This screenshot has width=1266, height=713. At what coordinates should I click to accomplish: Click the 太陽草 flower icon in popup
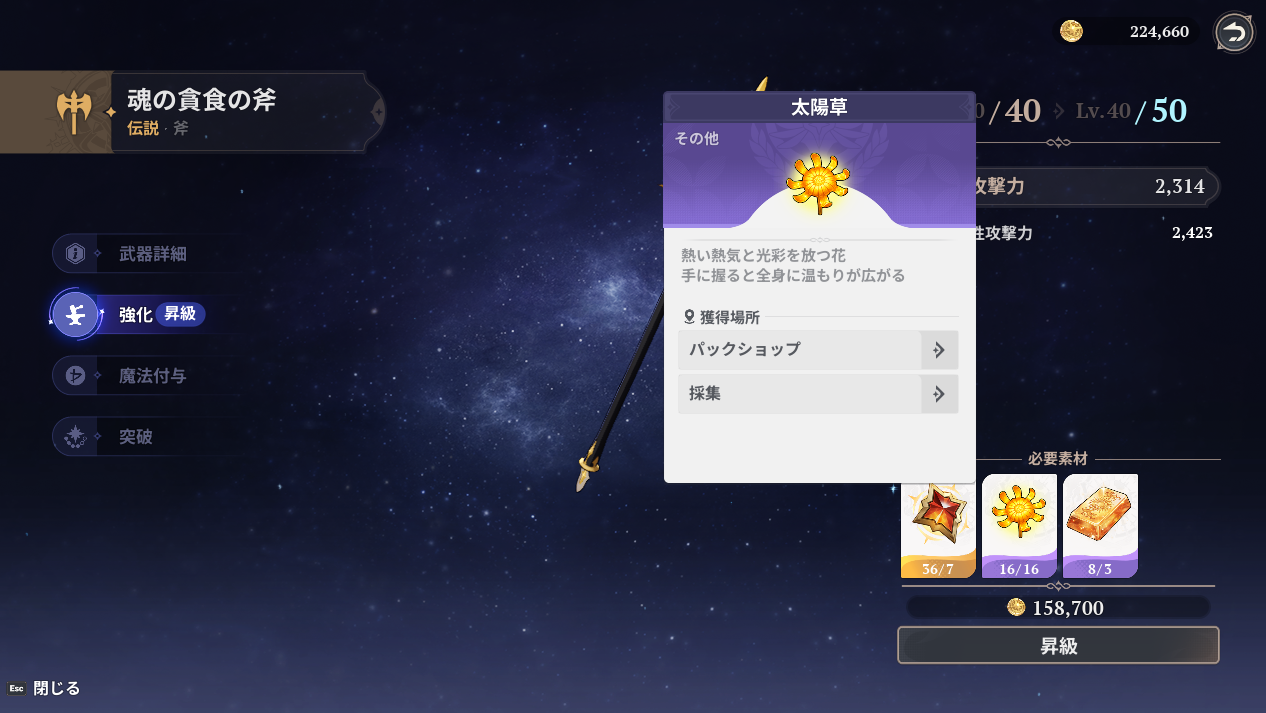(x=818, y=183)
